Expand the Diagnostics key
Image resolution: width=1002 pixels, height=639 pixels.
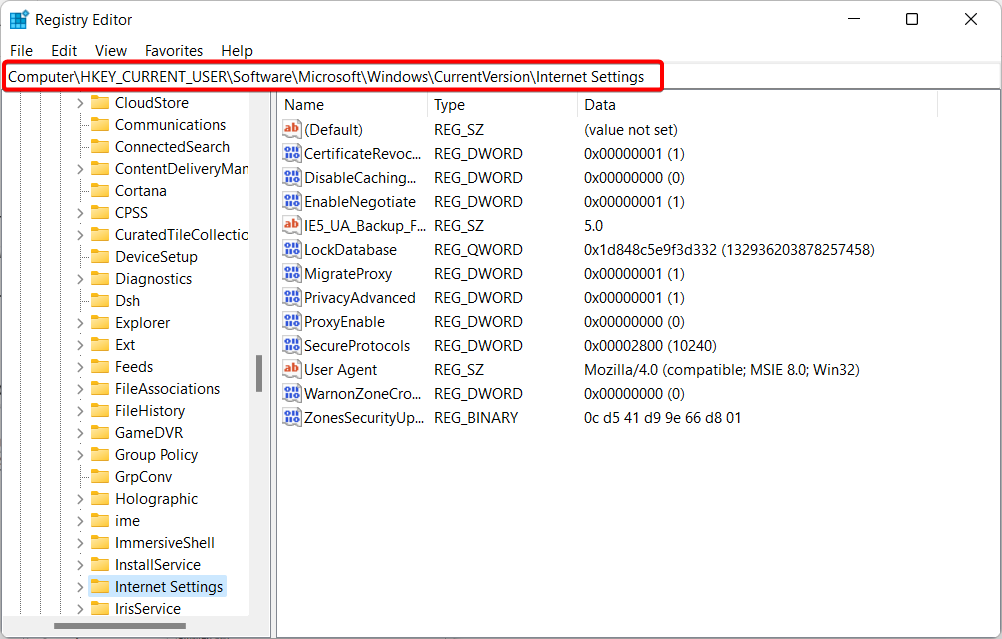80,279
